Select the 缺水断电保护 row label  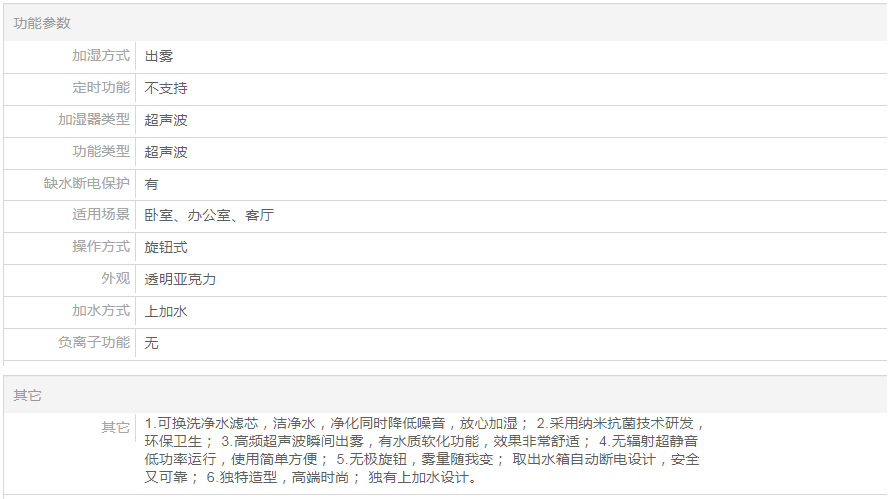(x=86, y=184)
